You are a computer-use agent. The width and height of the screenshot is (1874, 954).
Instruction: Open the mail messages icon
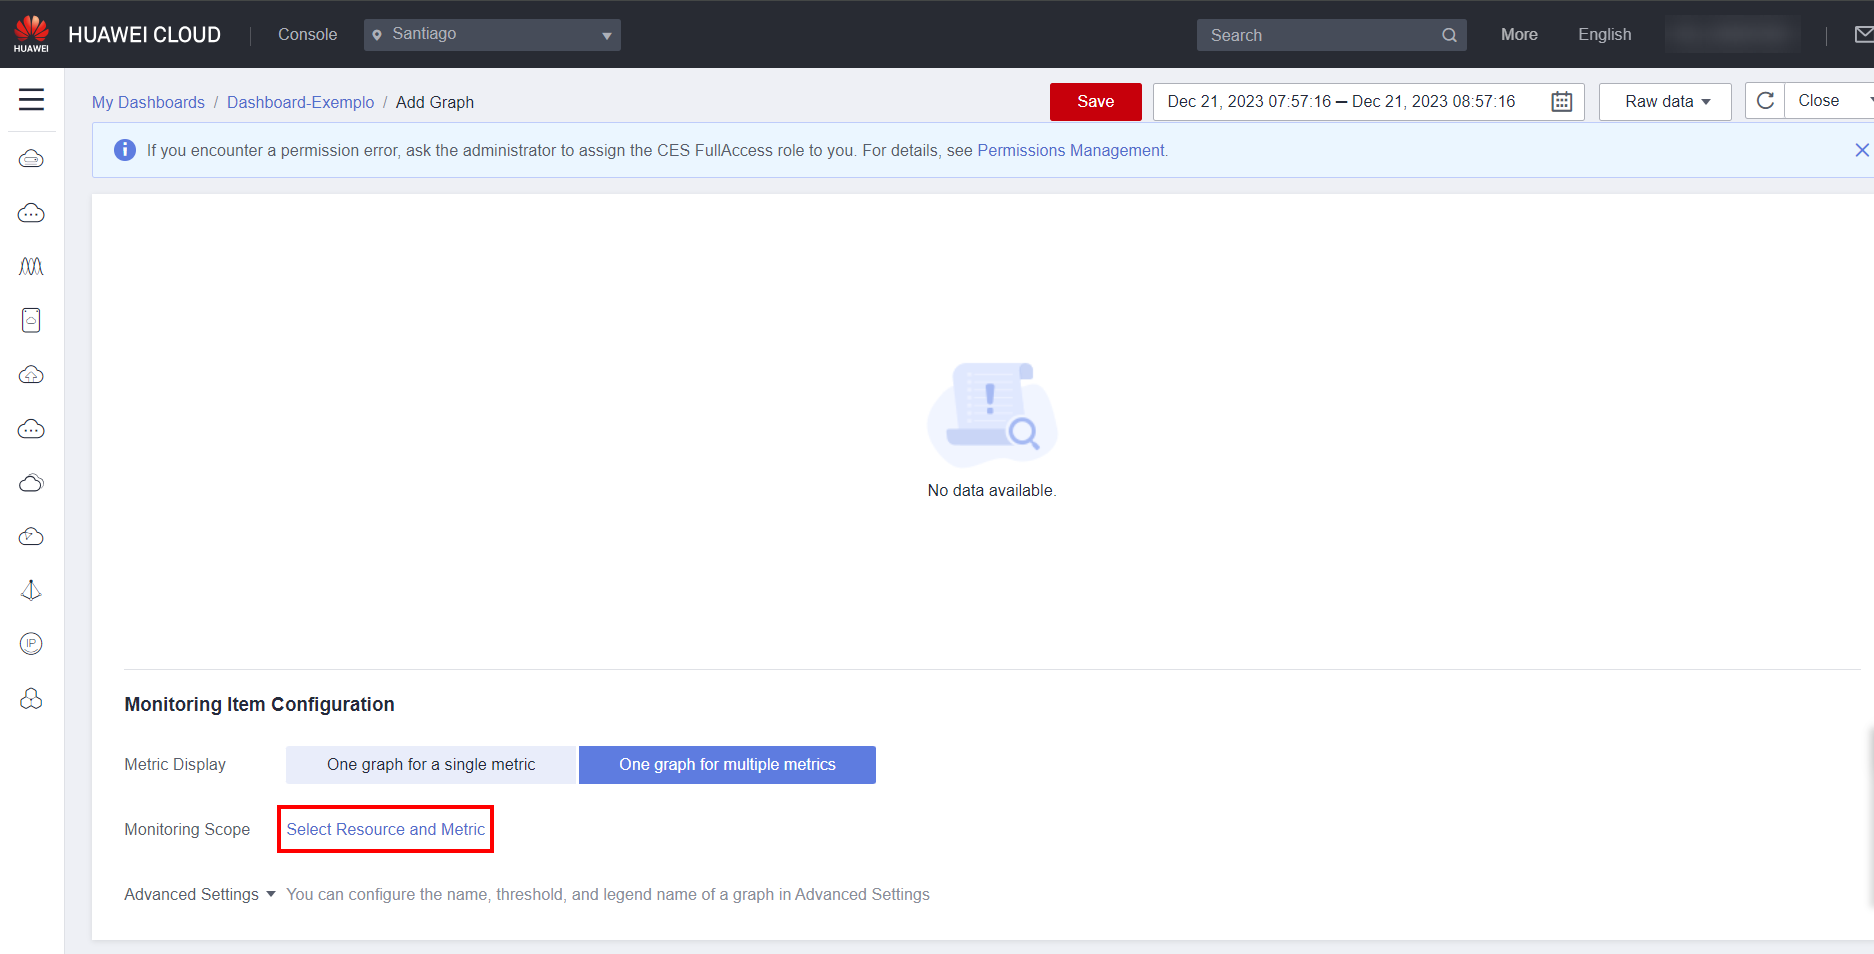point(1863,35)
